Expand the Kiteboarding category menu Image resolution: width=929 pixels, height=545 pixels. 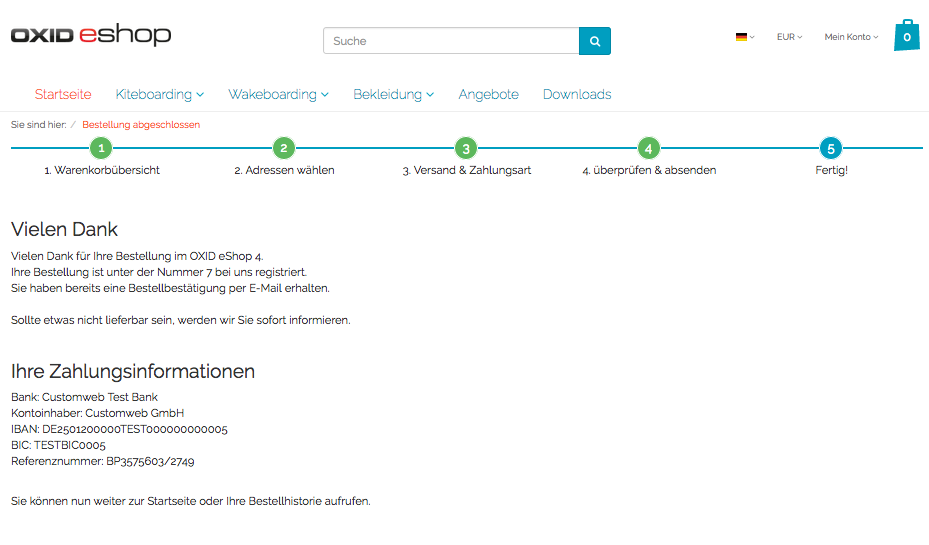pyautogui.click(x=159, y=94)
